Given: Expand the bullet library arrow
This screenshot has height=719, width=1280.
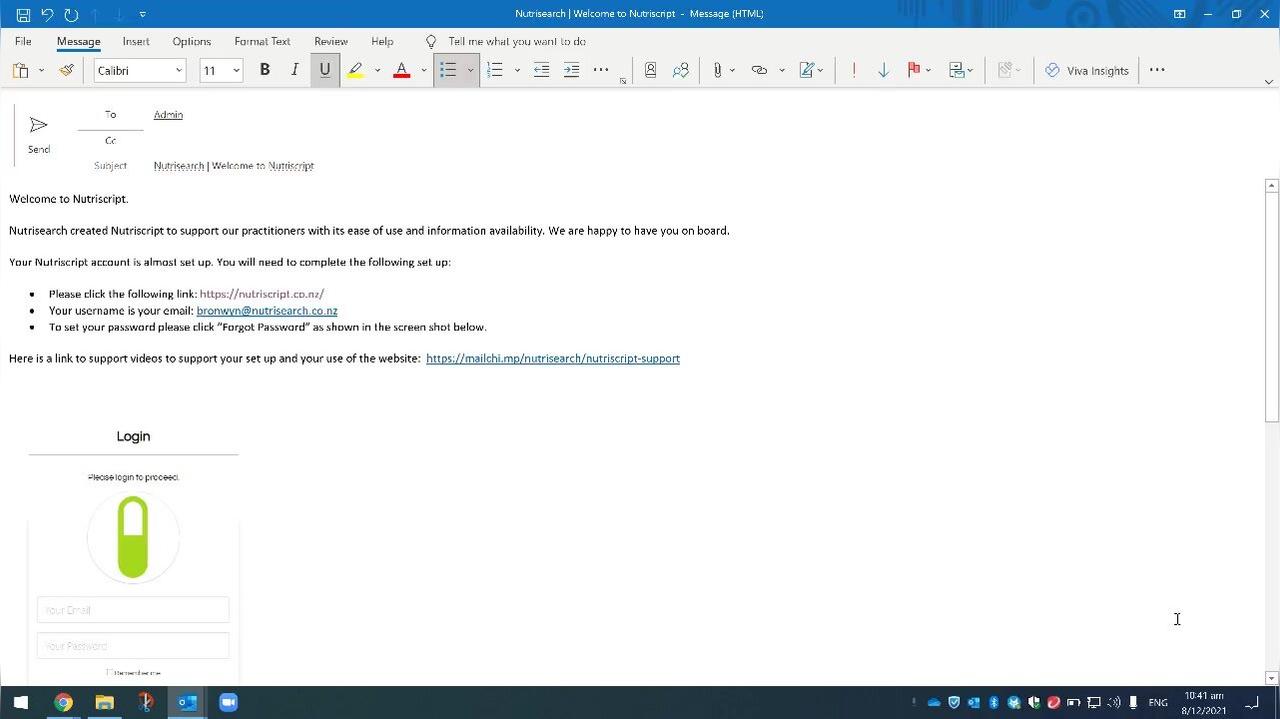Looking at the screenshot, I should pyautogui.click(x=470, y=70).
